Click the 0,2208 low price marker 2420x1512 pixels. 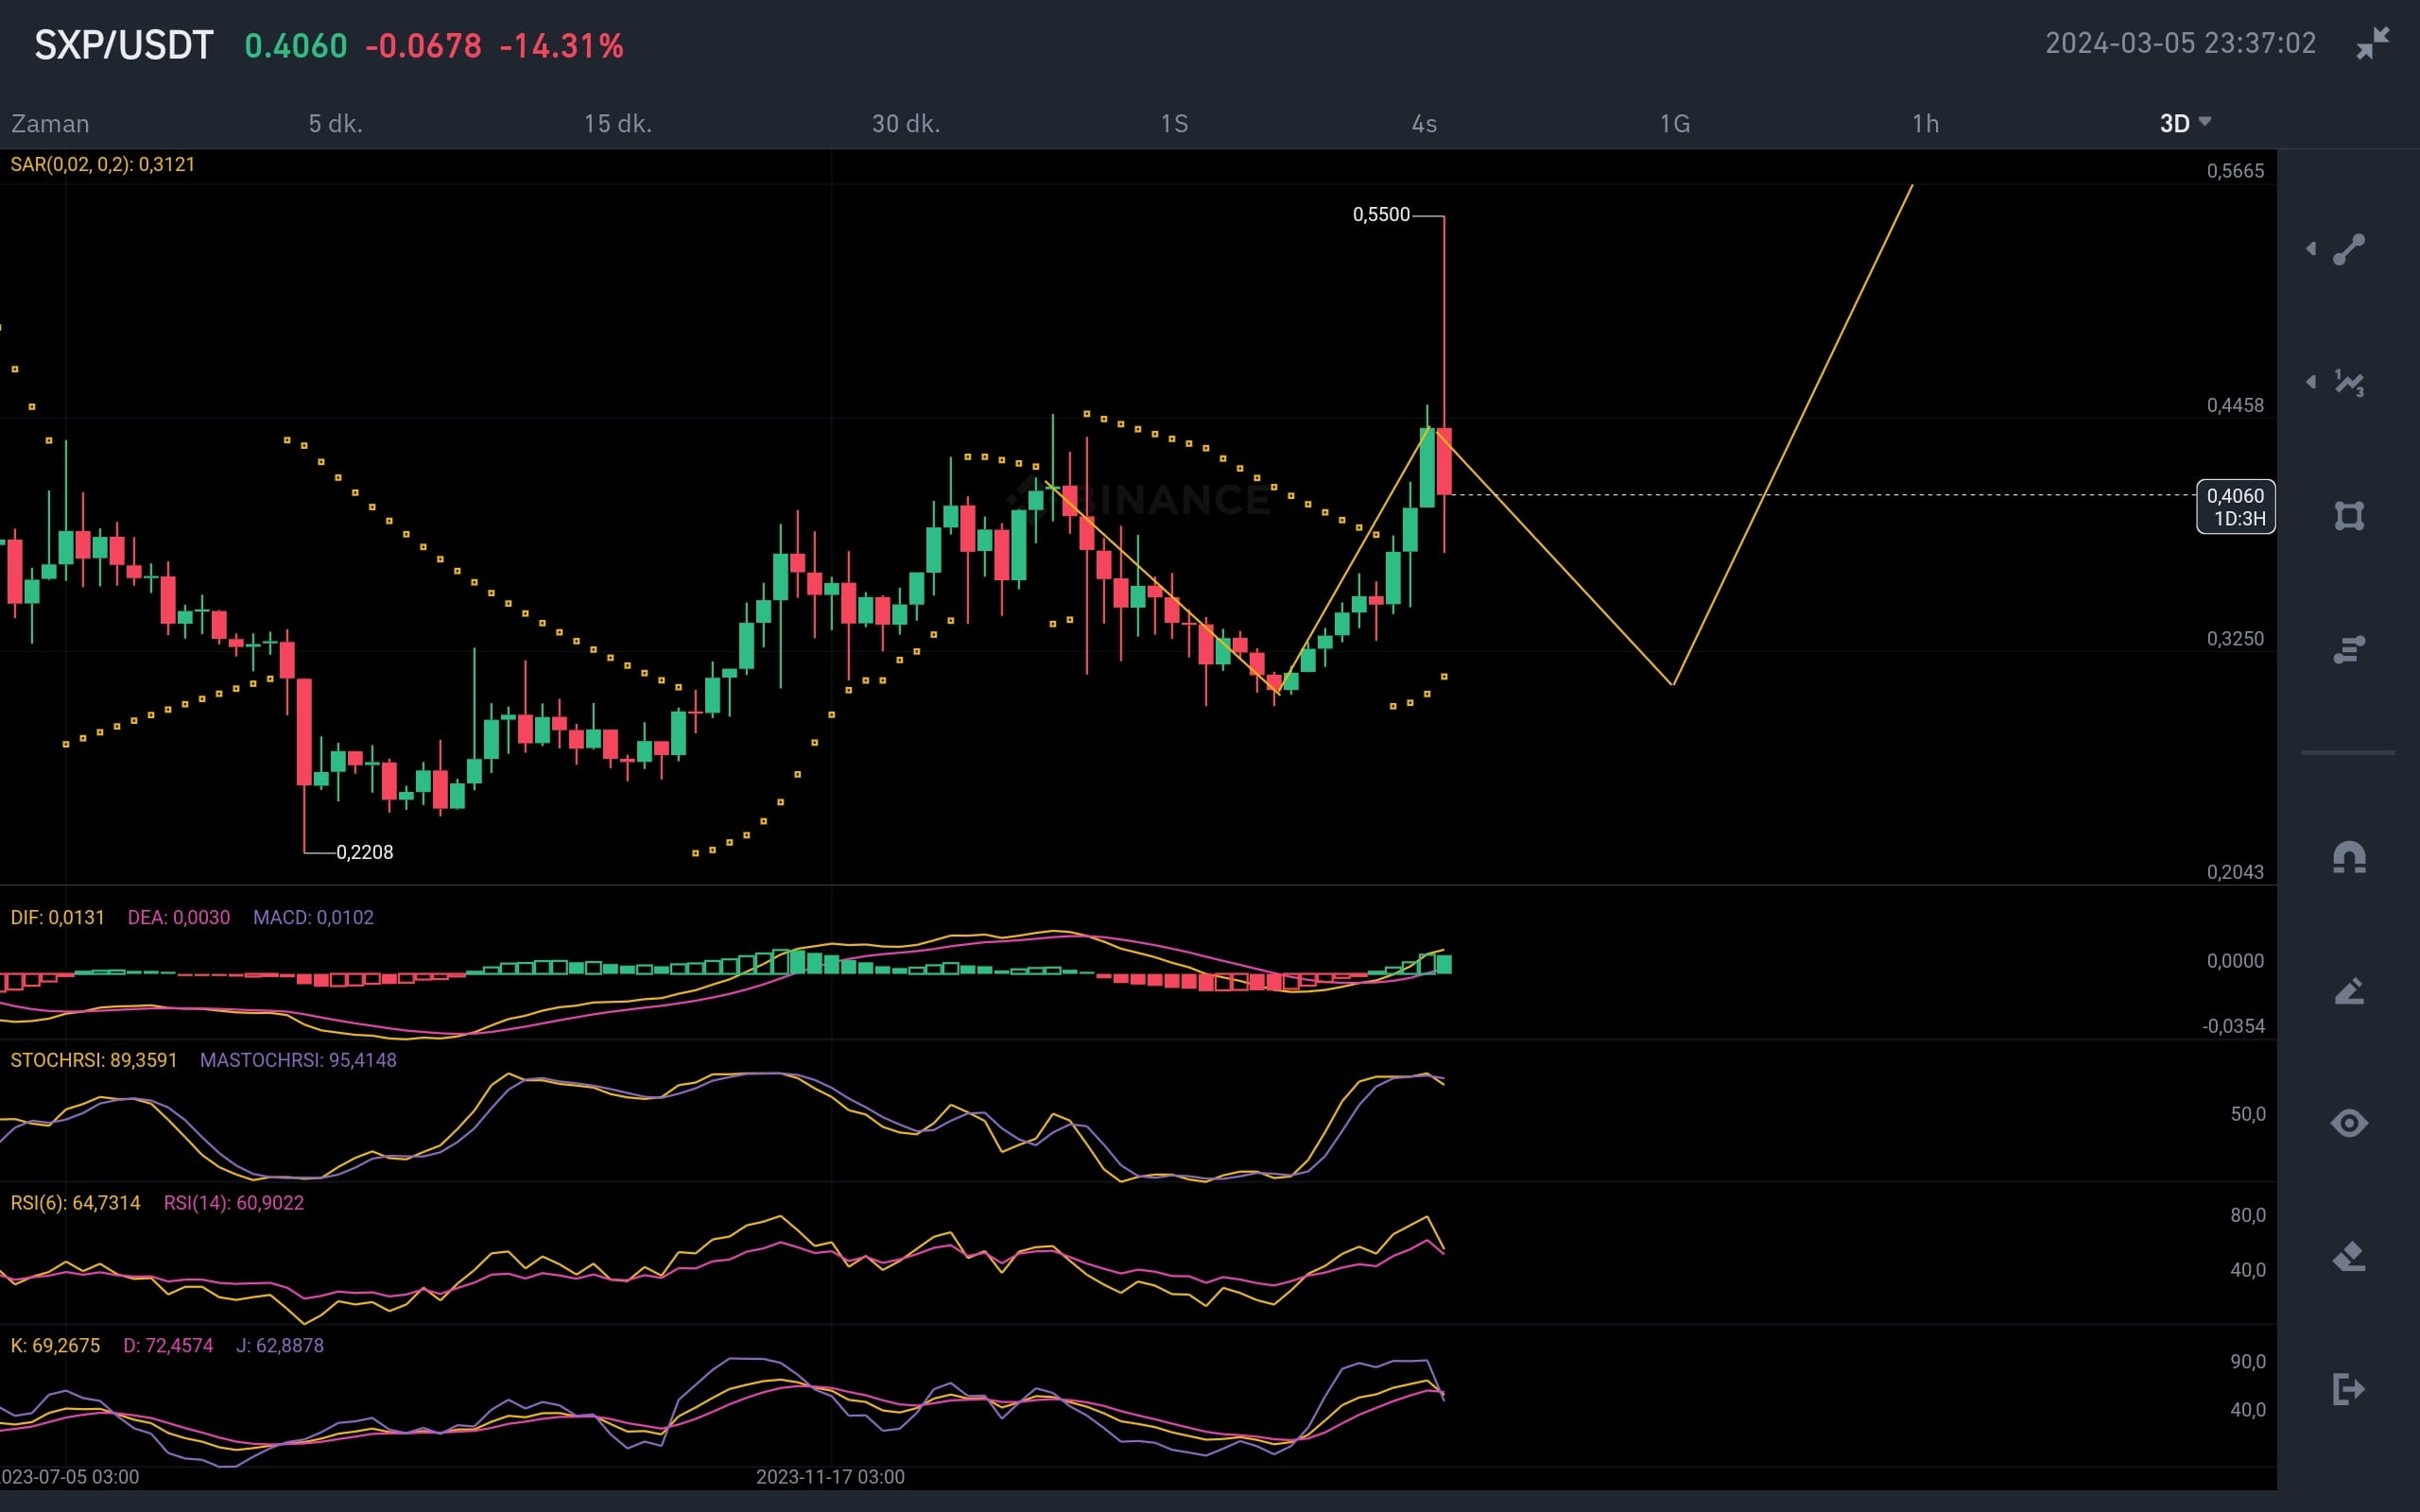pyautogui.click(x=364, y=852)
